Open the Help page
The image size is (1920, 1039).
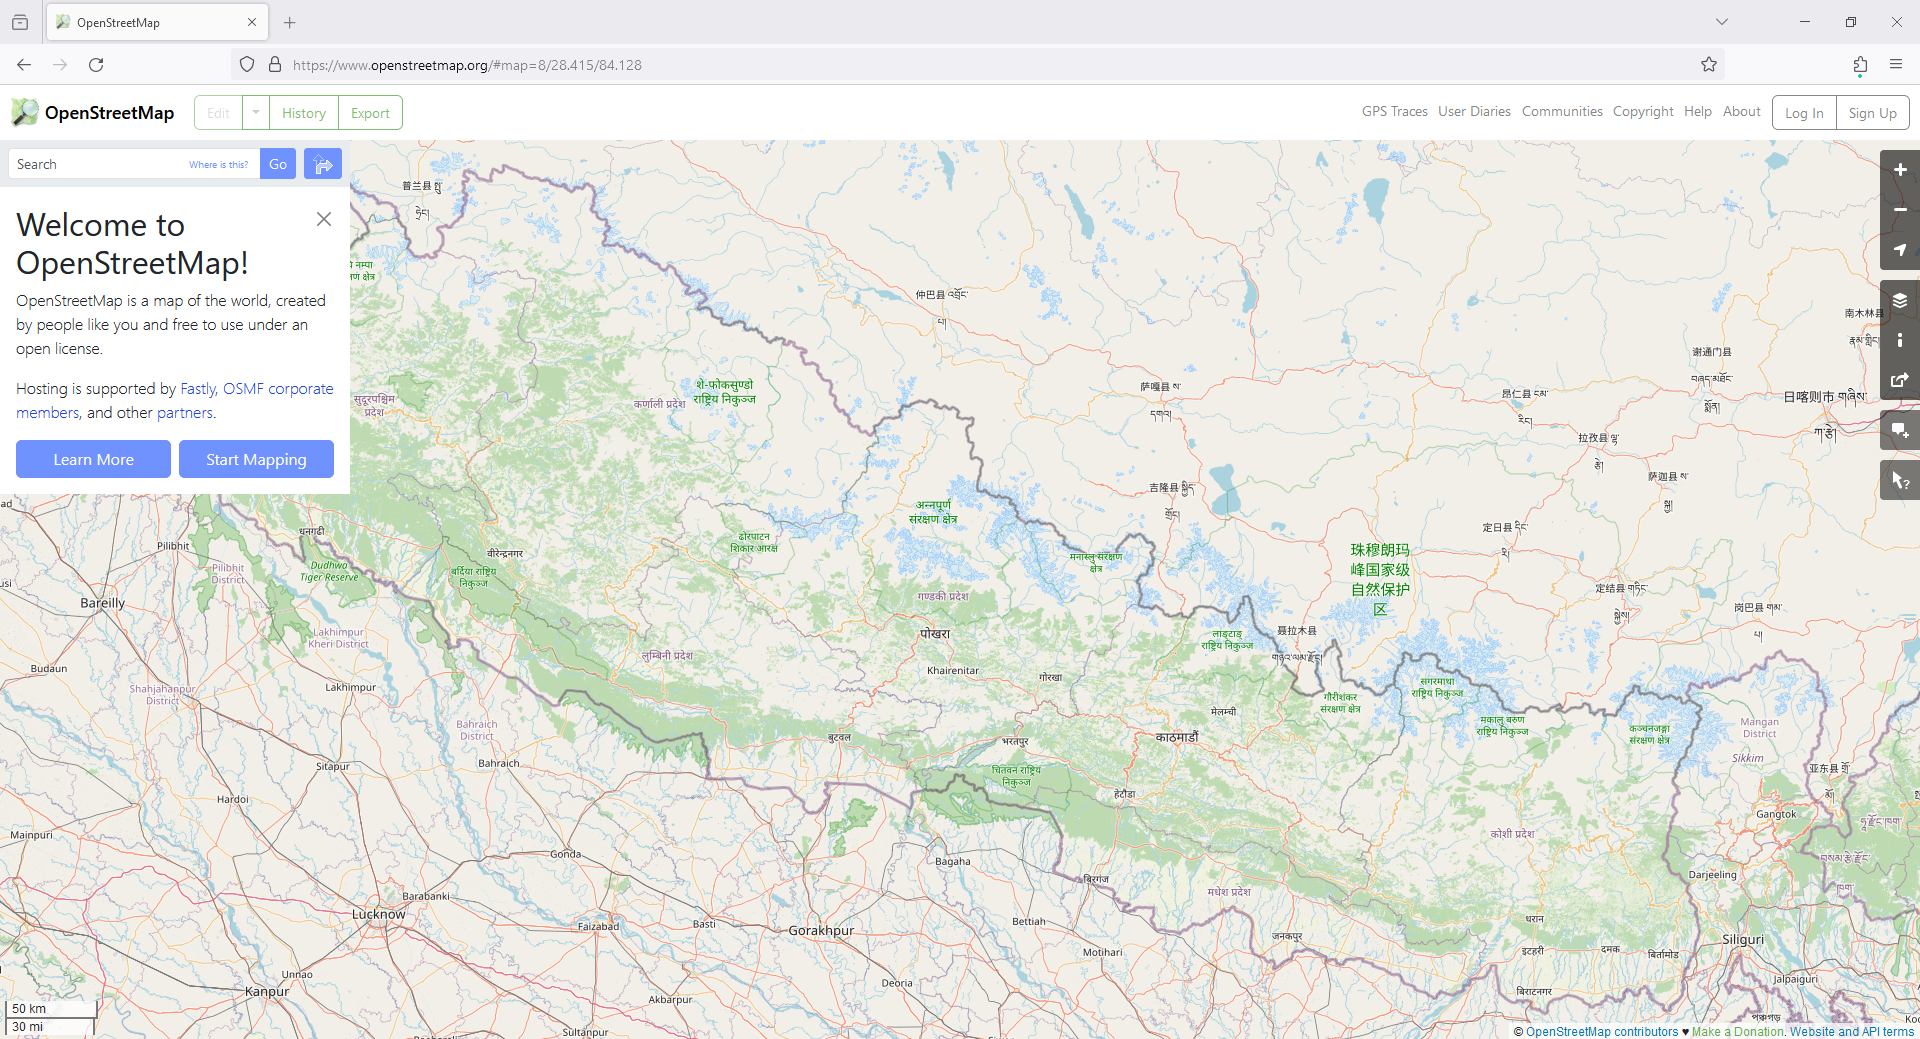(1697, 111)
